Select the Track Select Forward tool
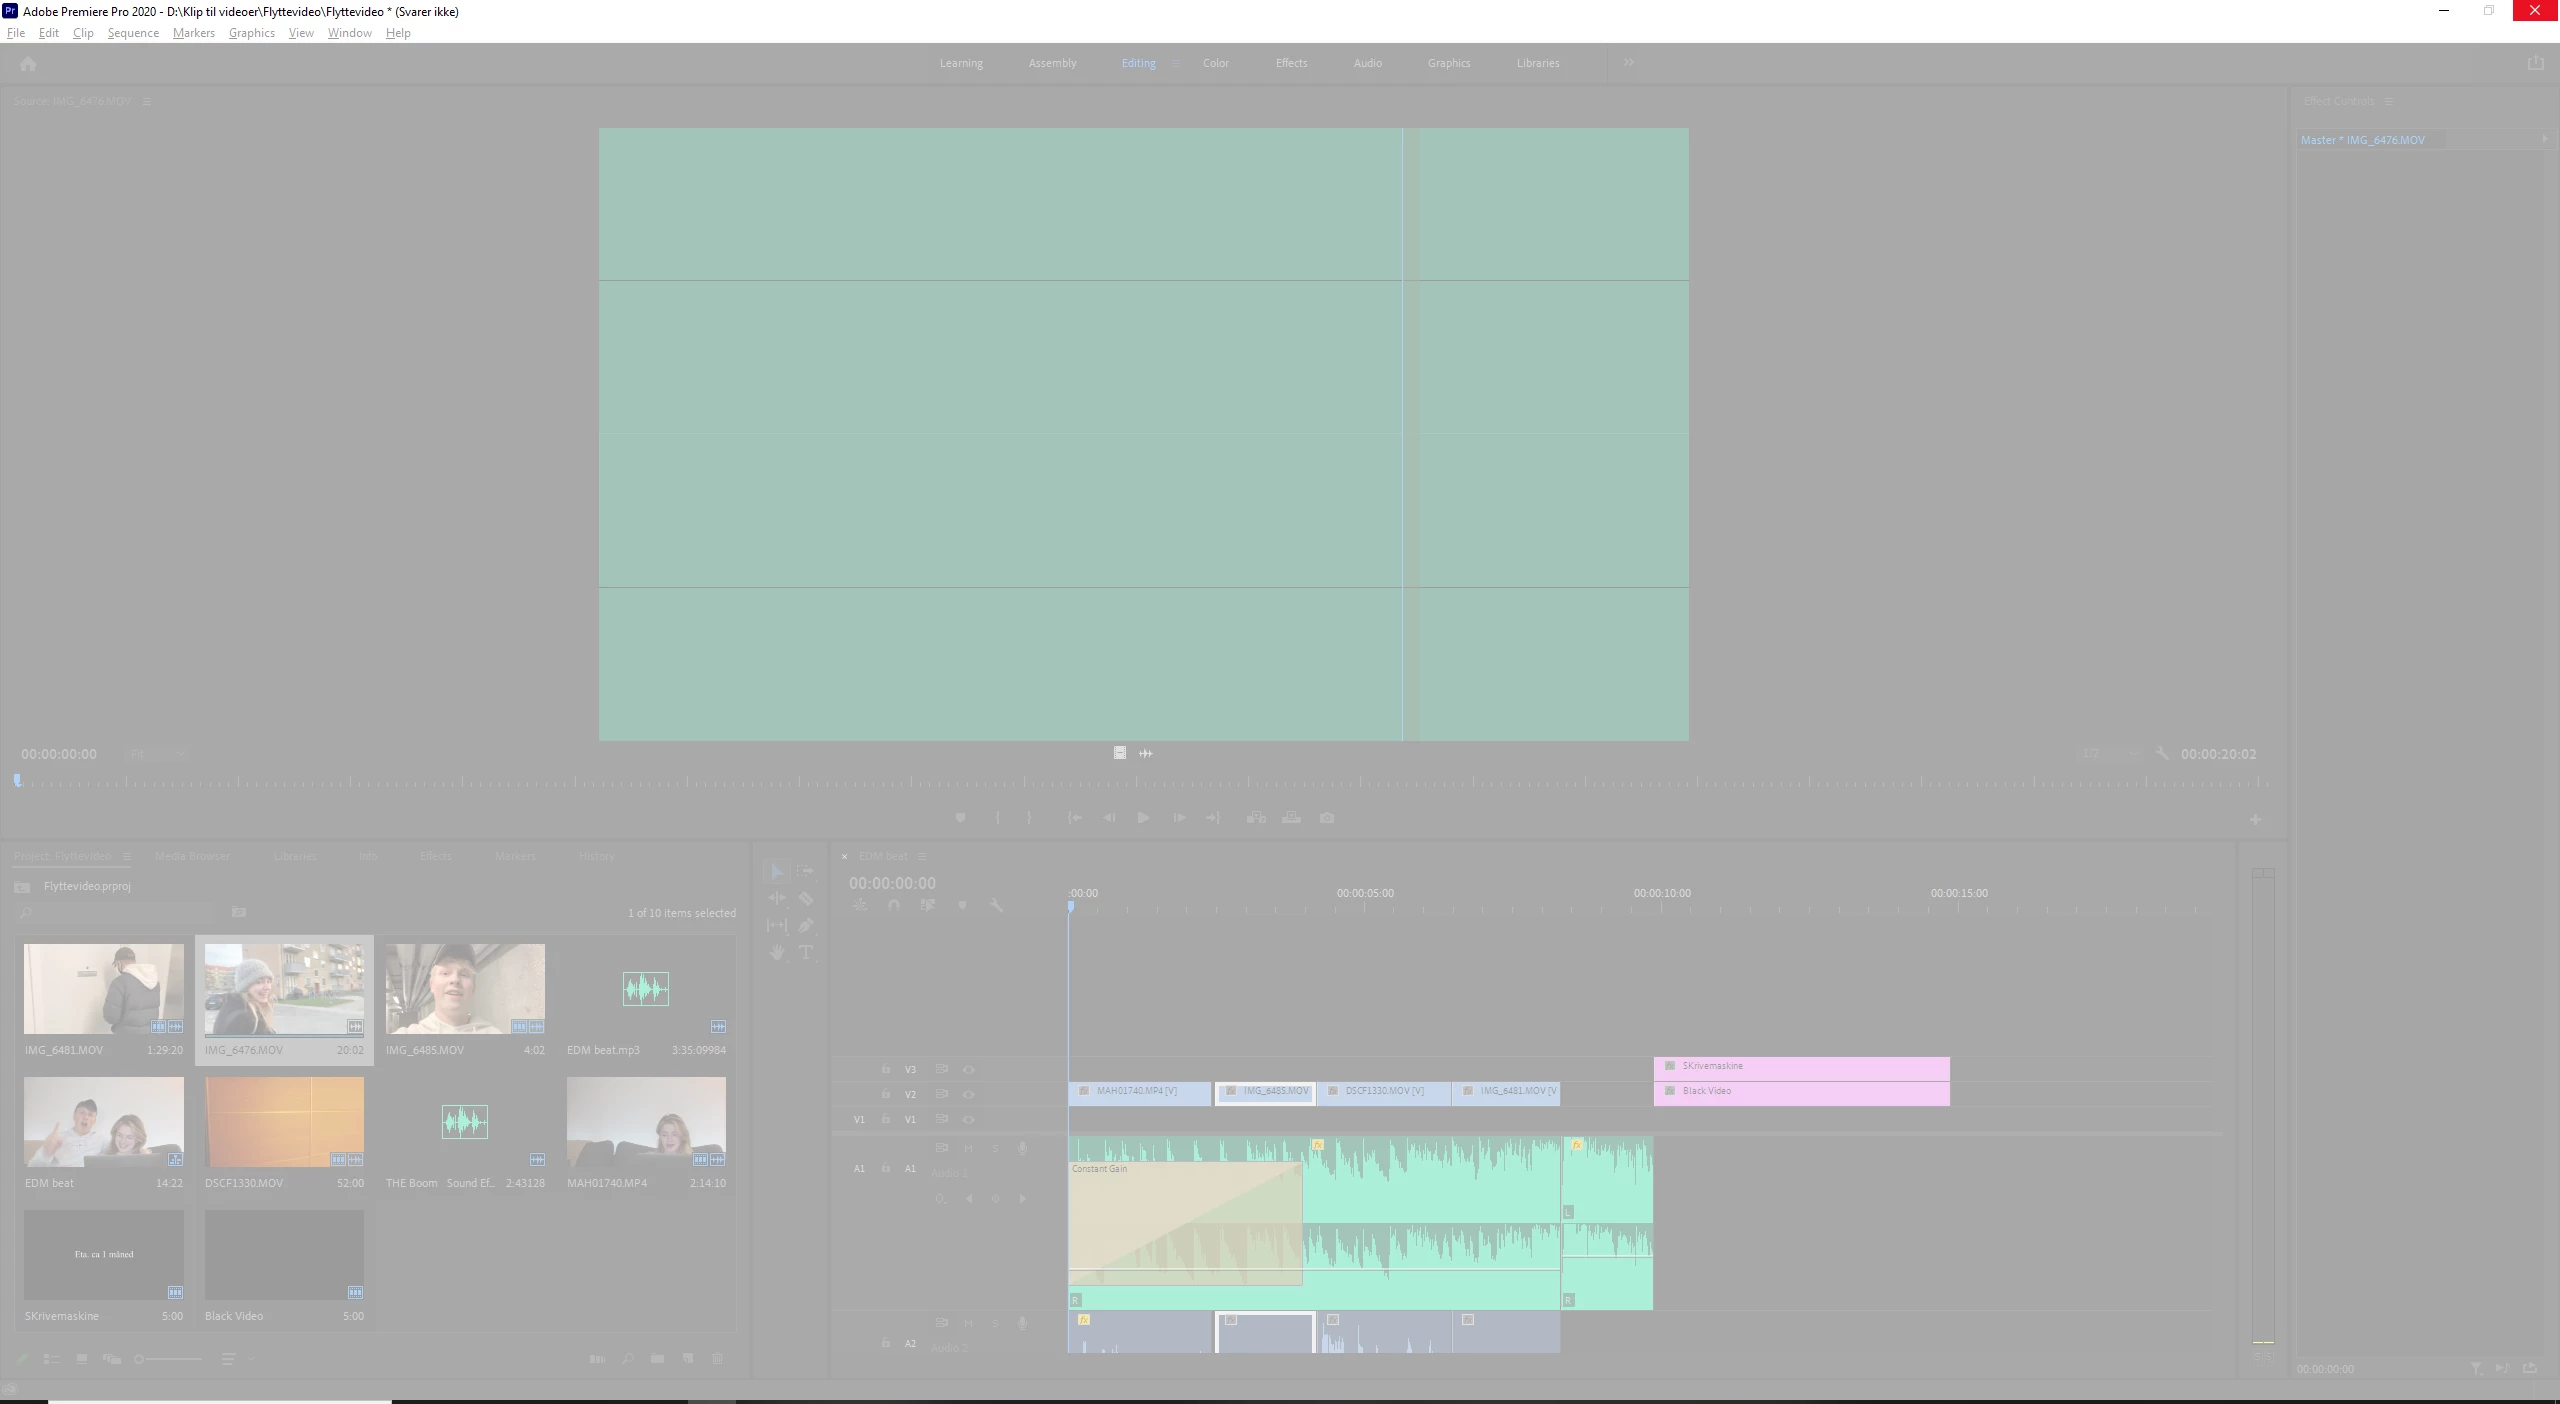Viewport: 2560px width, 1404px height. (x=806, y=871)
